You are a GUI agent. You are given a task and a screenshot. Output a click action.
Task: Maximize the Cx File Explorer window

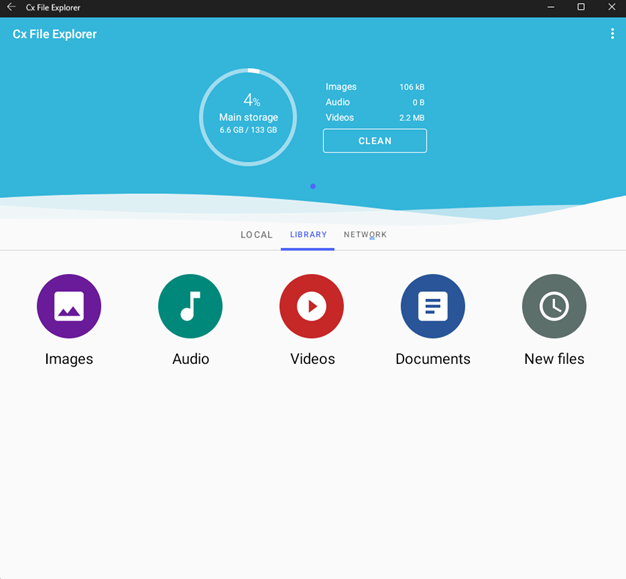[x=581, y=7]
